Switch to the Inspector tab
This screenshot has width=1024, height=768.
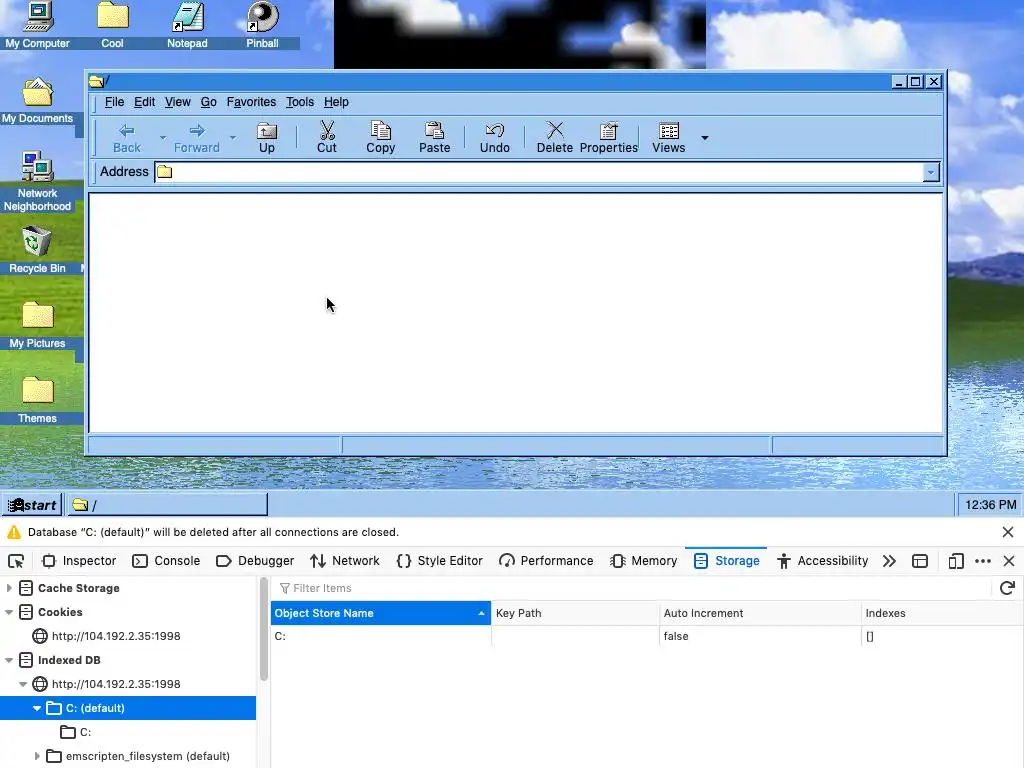[79, 561]
